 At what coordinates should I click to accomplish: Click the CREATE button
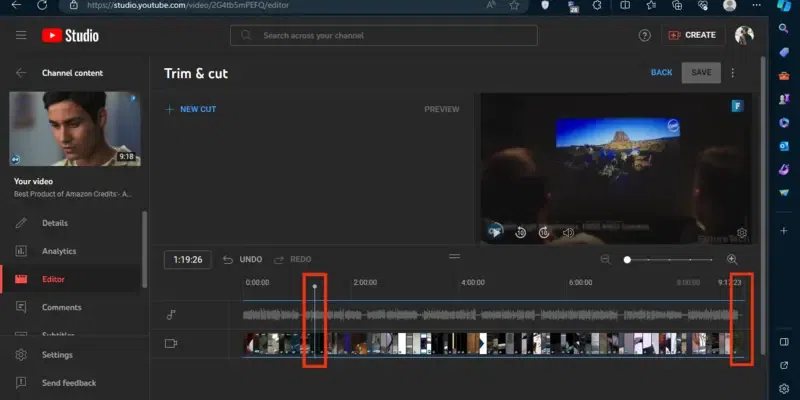pyautogui.click(x=693, y=35)
